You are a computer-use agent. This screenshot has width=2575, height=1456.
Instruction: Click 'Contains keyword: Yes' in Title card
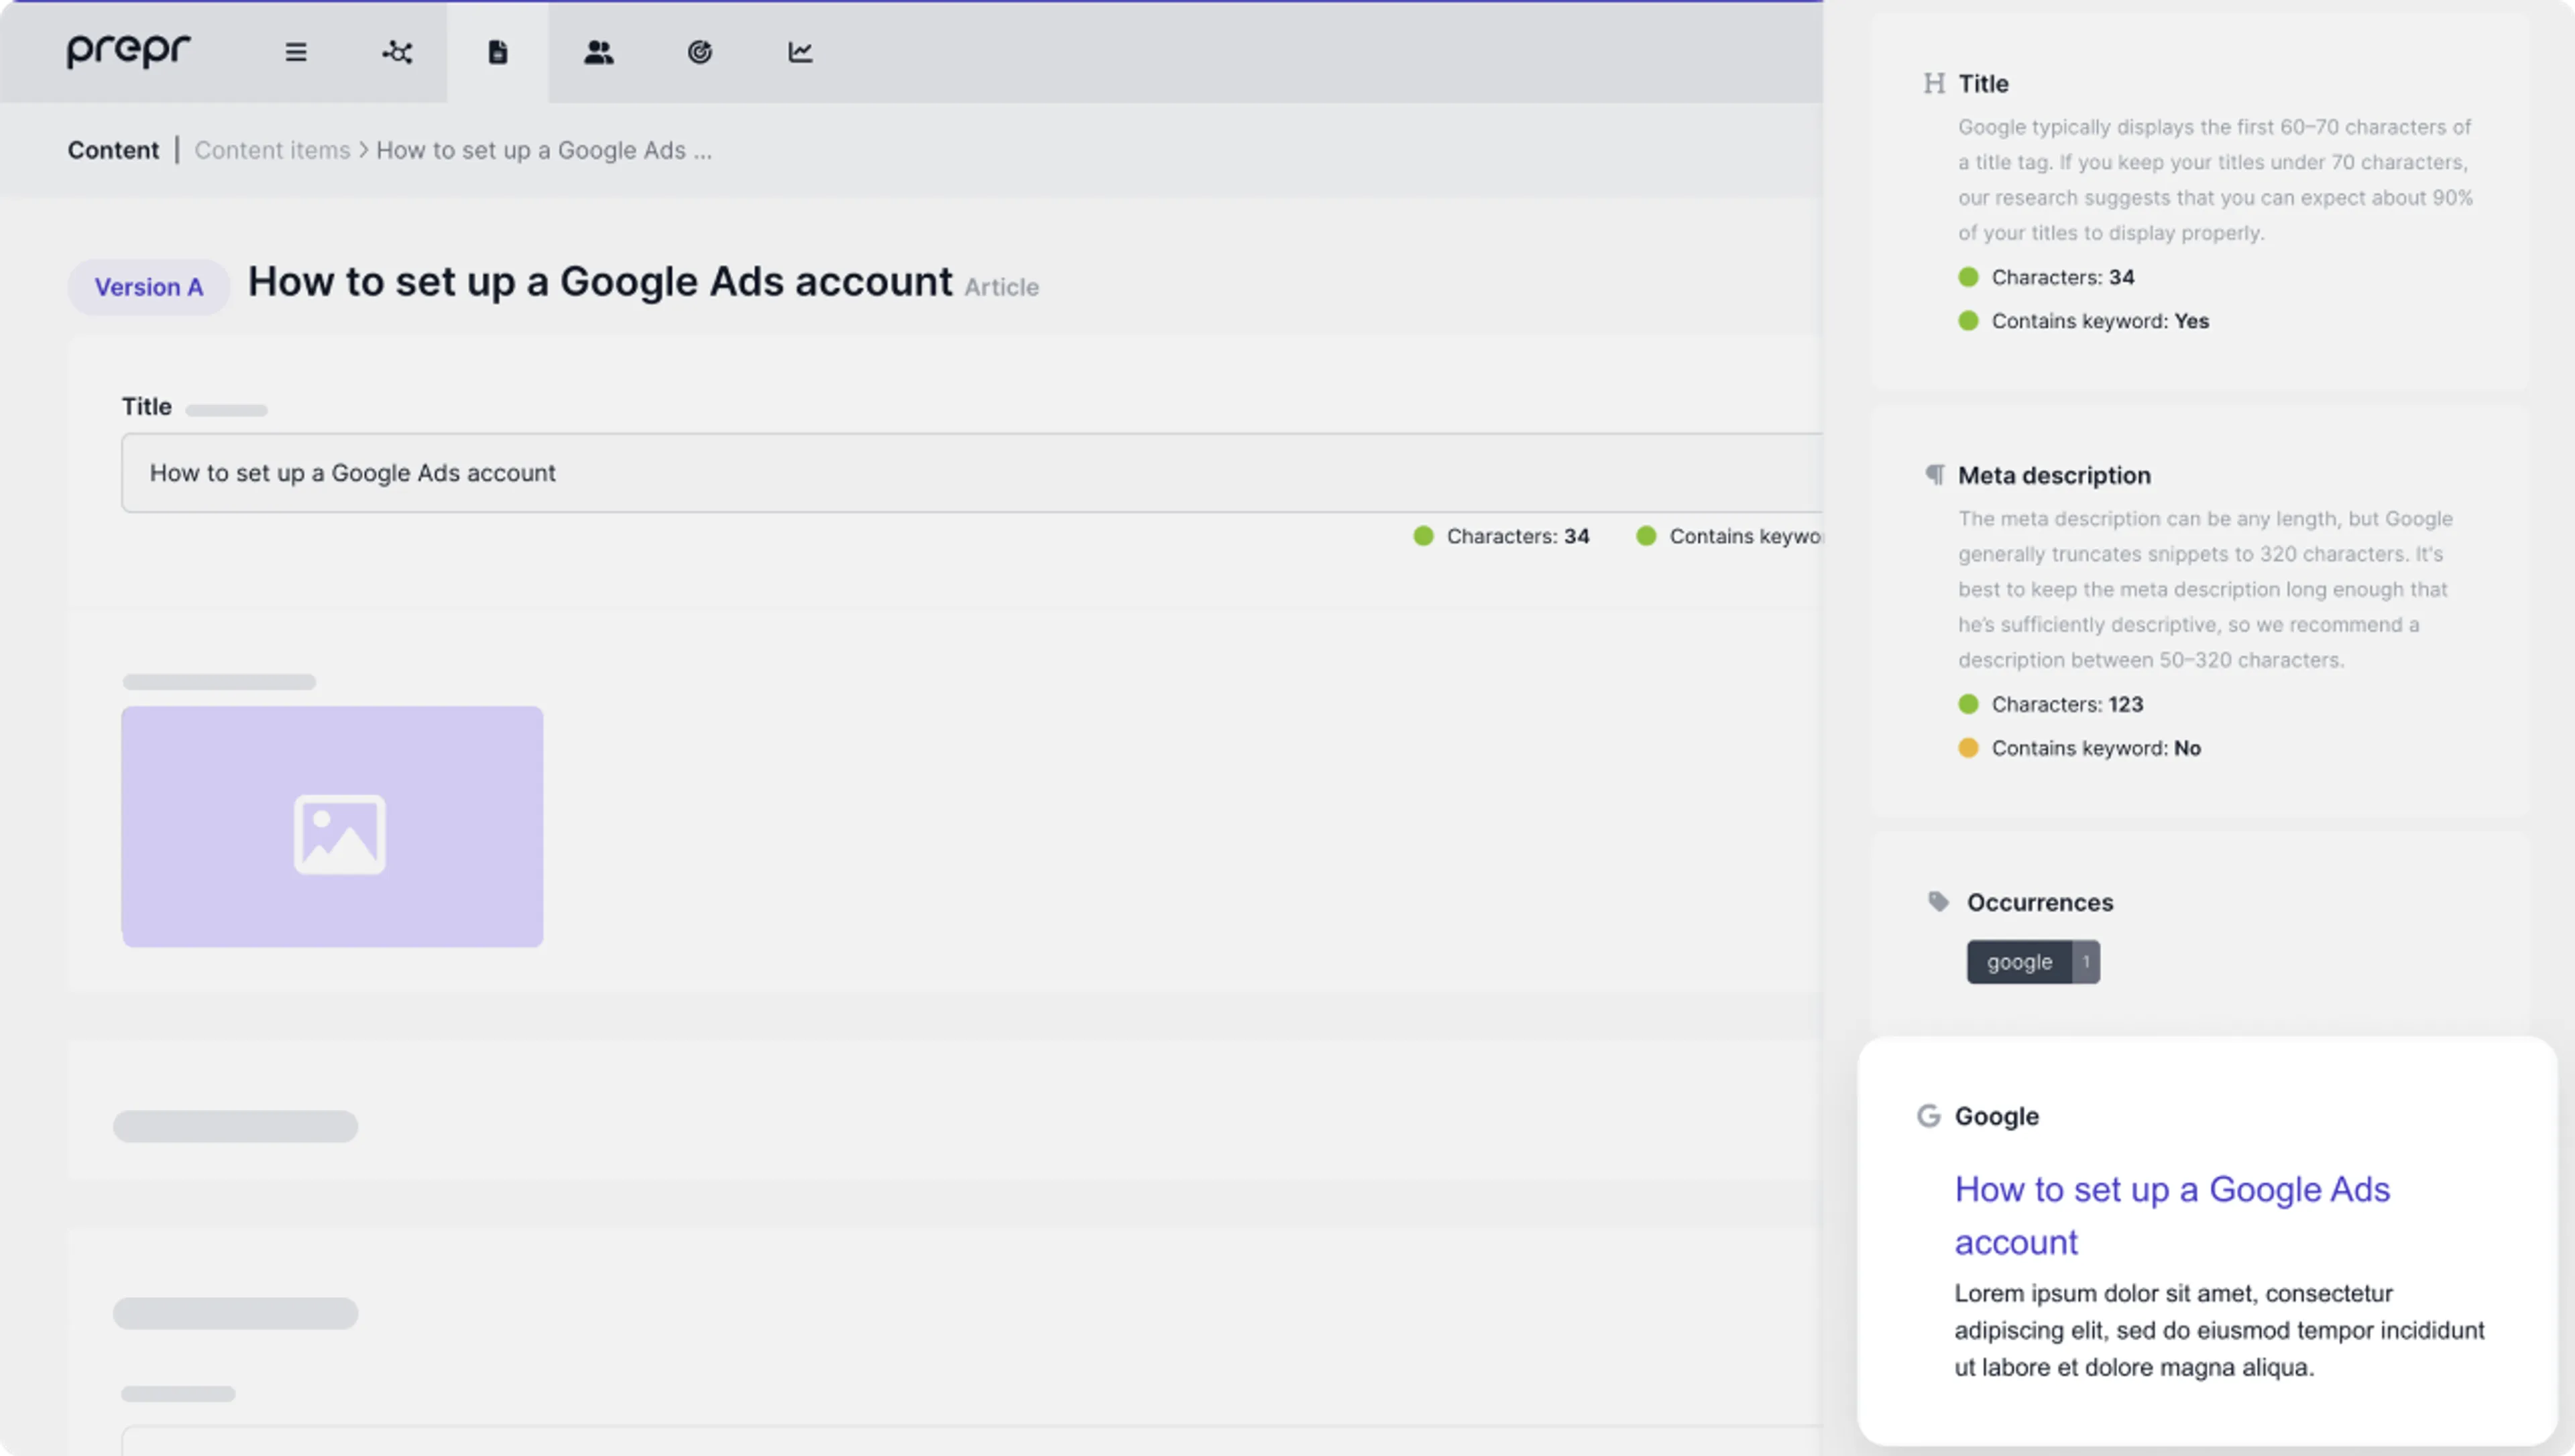click(x=2083, y=321)
